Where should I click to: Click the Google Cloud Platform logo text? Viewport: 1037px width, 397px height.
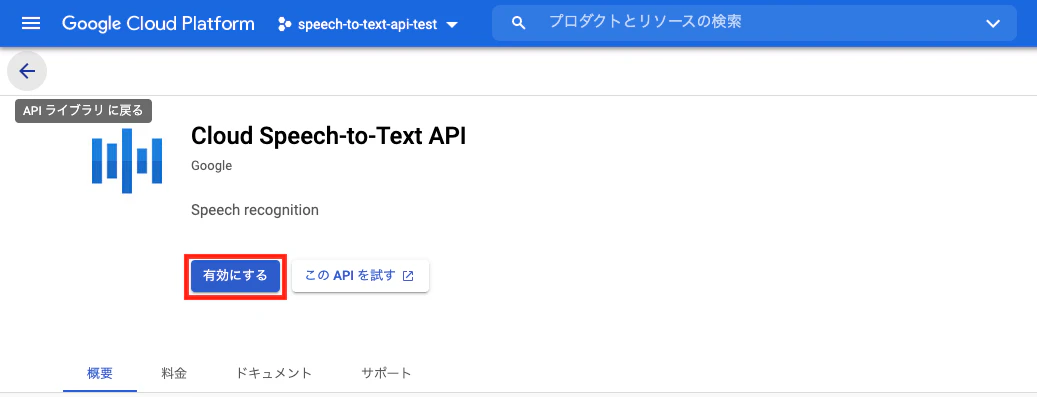click(158, 24)
